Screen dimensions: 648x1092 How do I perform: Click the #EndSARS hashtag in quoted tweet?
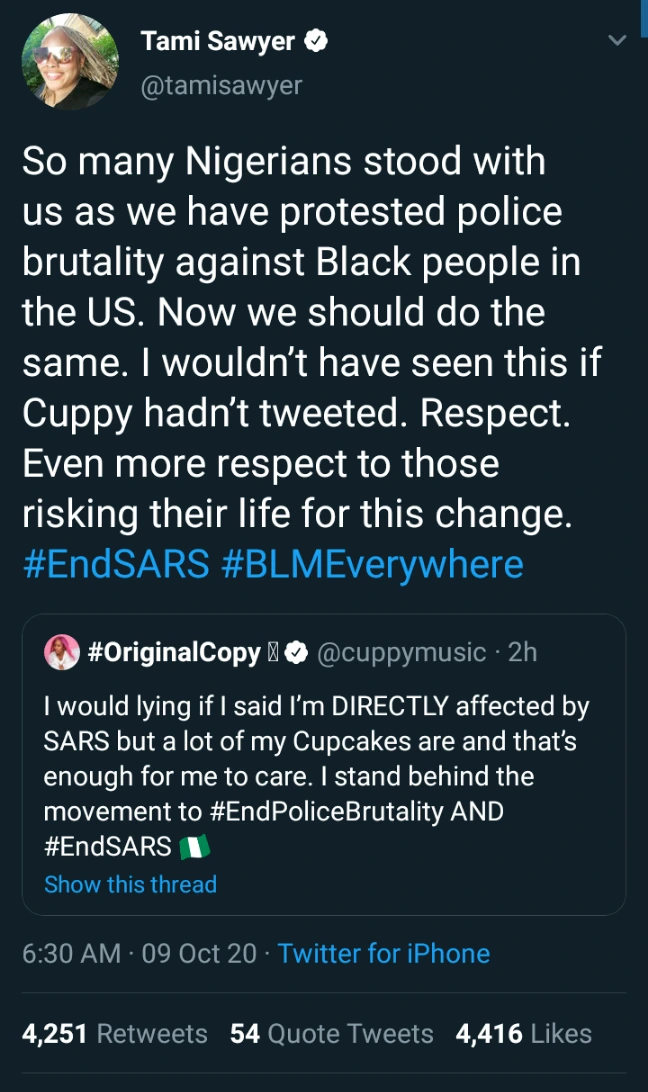point(107,846)
